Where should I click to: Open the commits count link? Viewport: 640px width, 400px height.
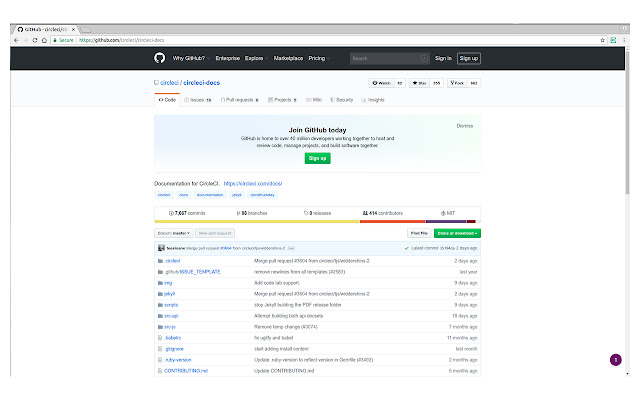pyautogui.click(x=187, y=213)
